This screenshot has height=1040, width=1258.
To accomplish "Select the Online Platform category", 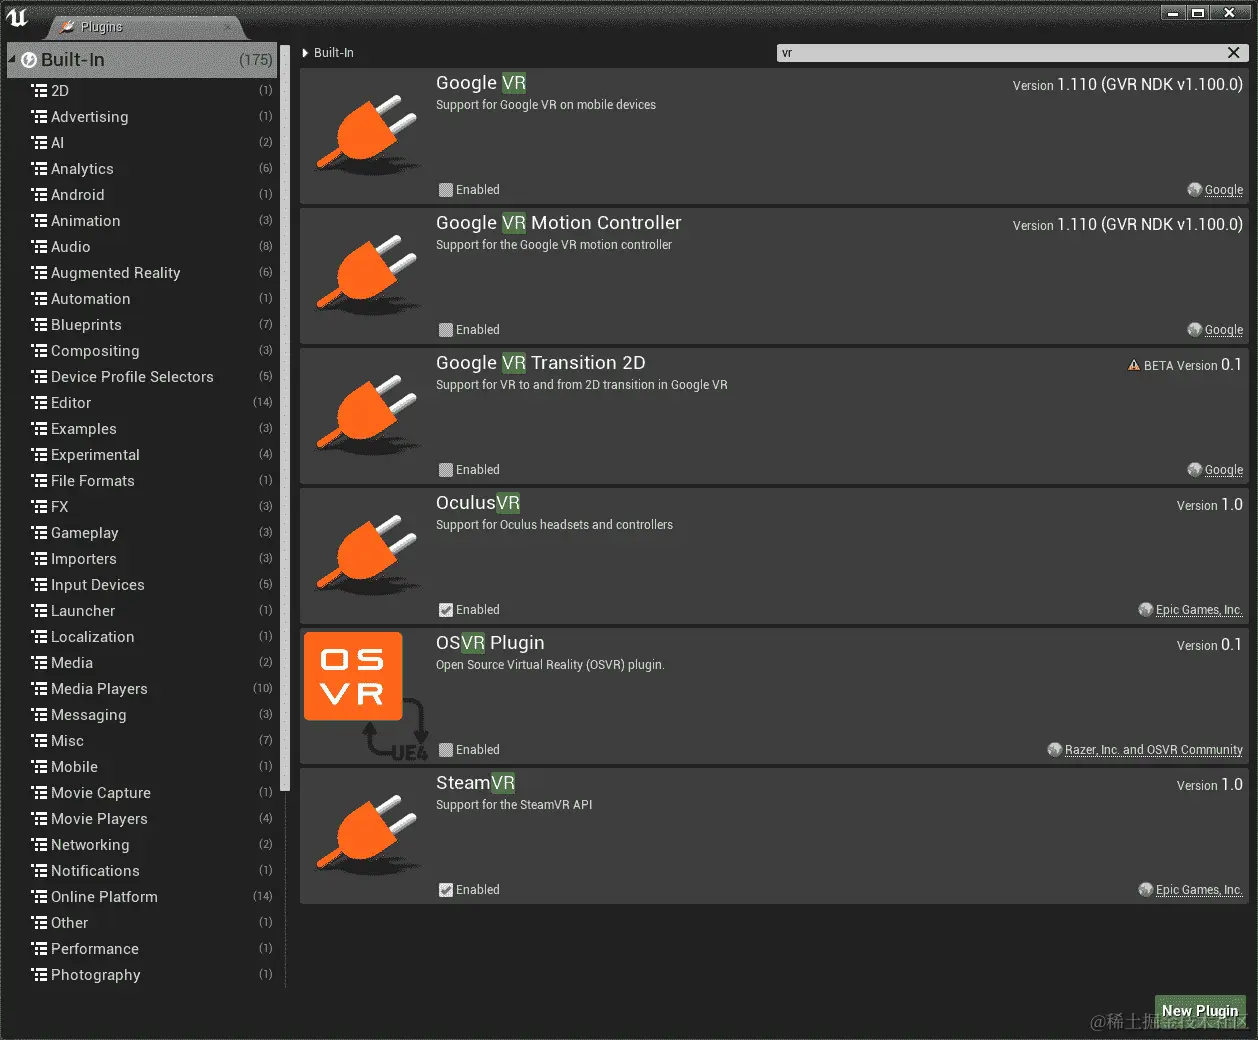I will coord(143,896).
